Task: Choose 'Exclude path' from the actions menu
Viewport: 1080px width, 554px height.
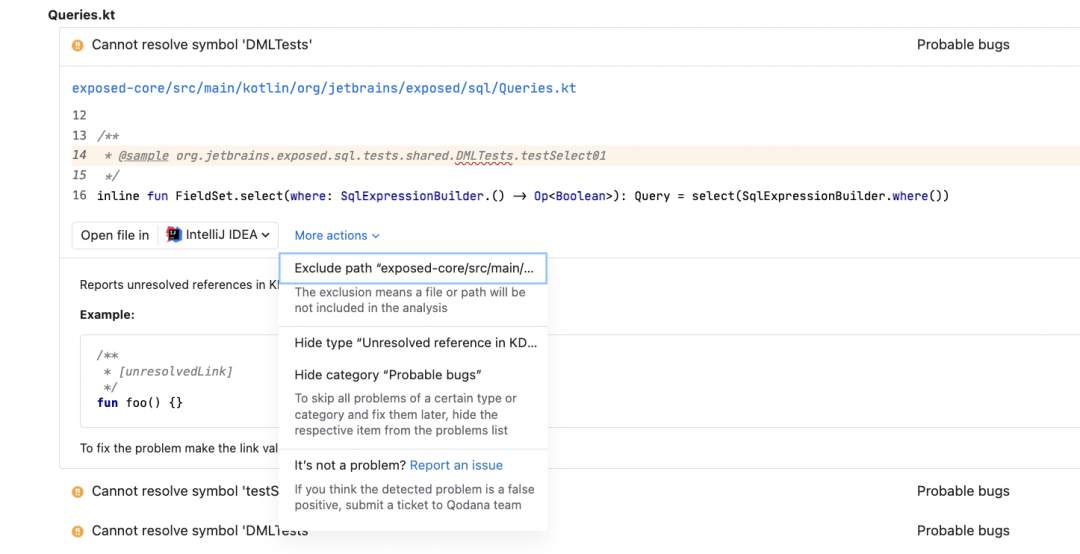Action: [x=413, y=268]
